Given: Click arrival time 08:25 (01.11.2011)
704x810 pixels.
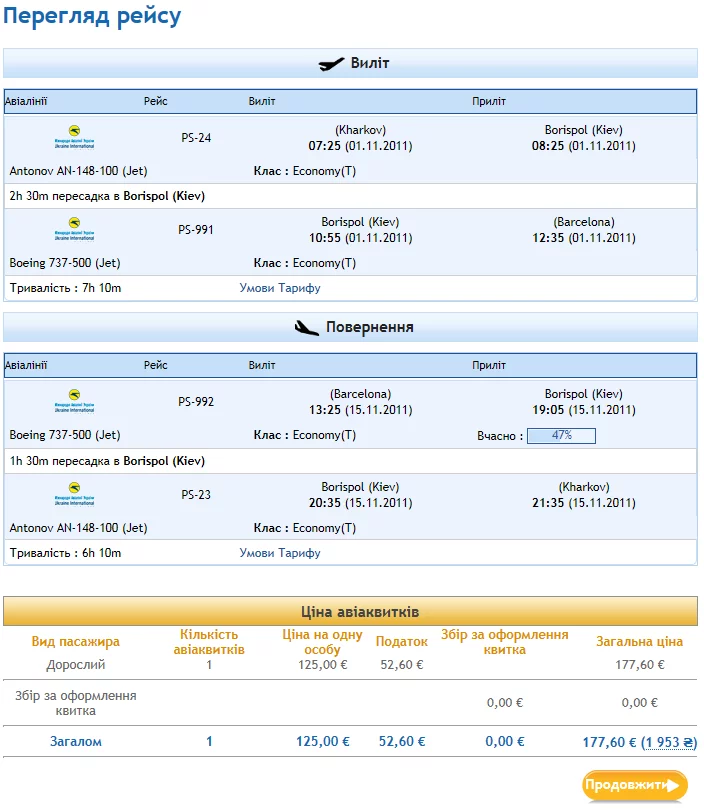Looking at the screenshot, I should coord(584,146).
